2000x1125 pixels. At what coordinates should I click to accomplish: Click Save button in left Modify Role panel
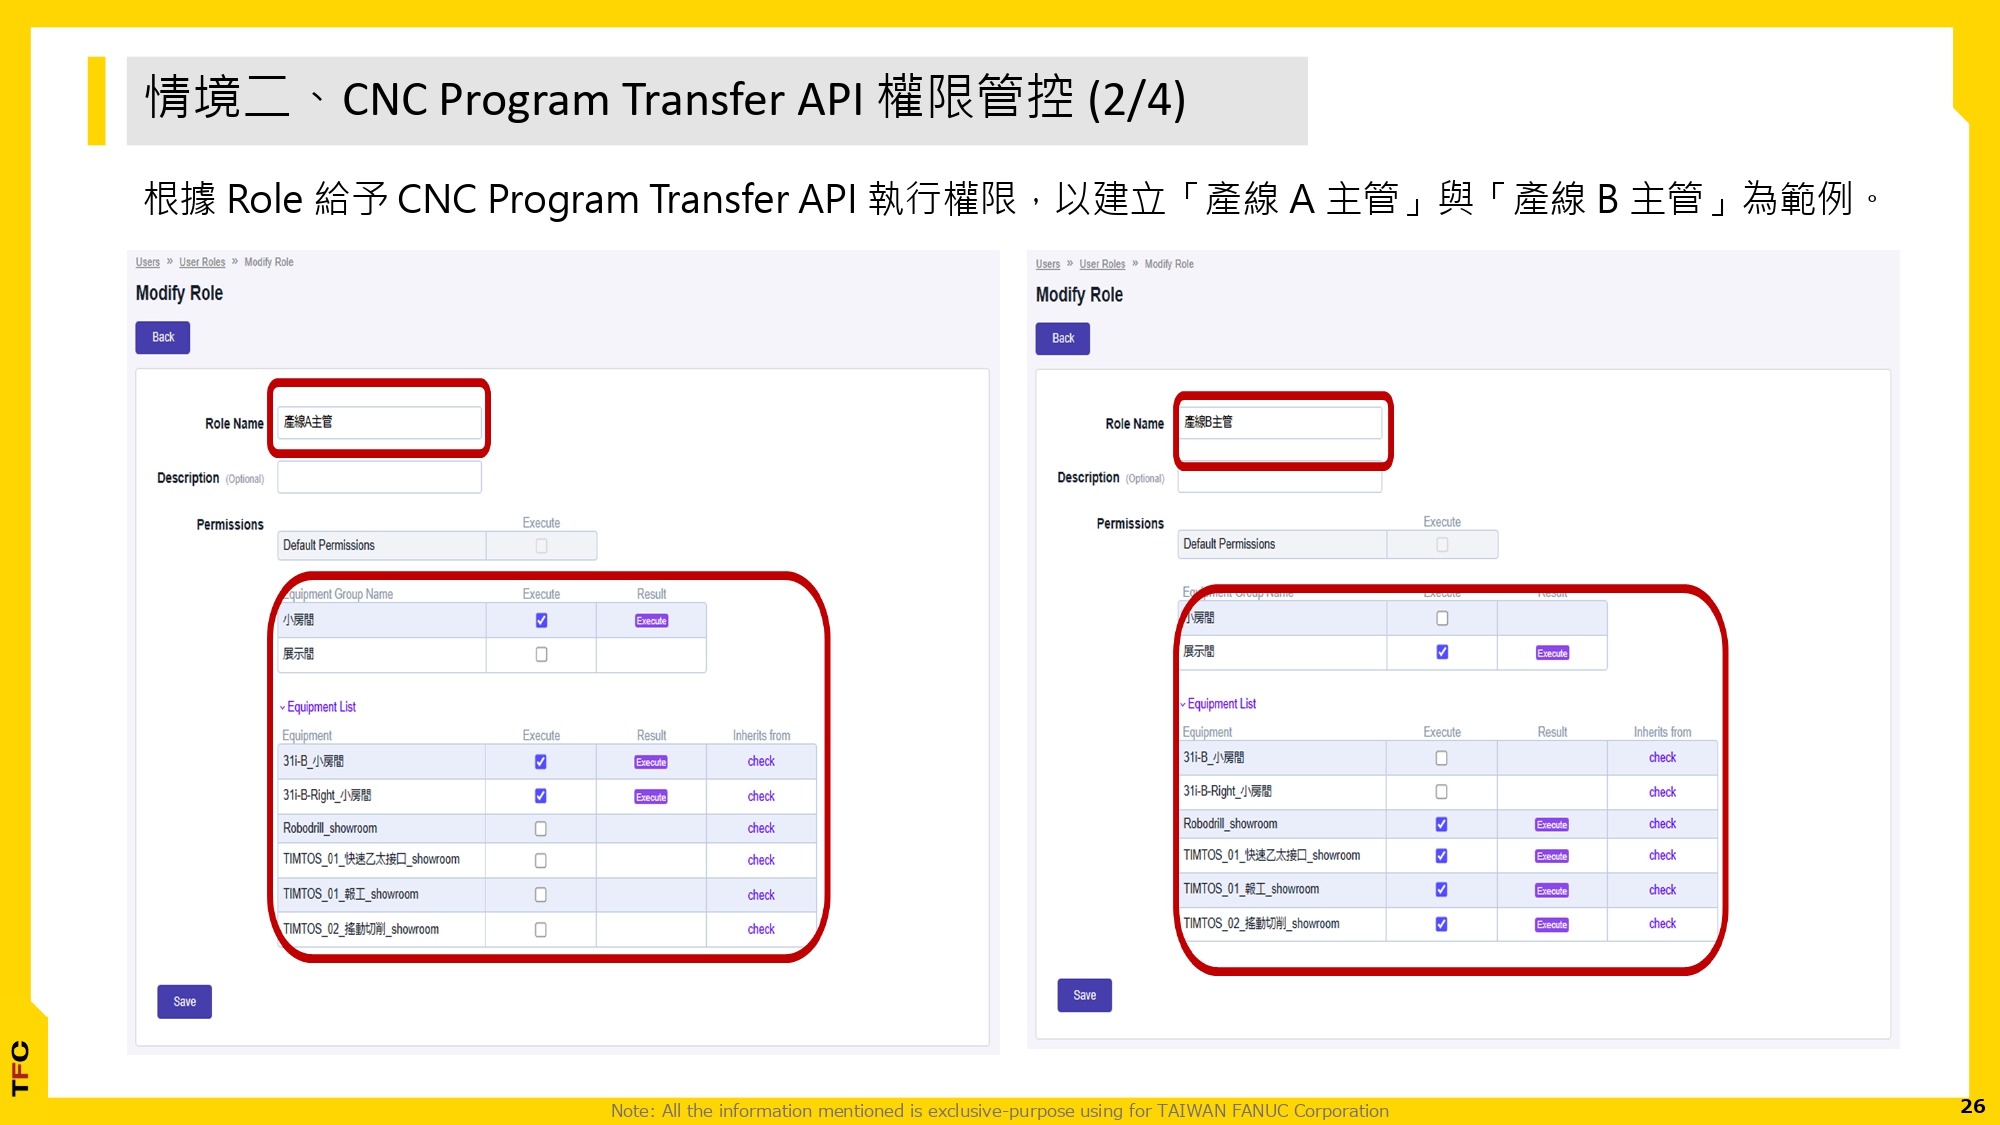[184, 1001]
